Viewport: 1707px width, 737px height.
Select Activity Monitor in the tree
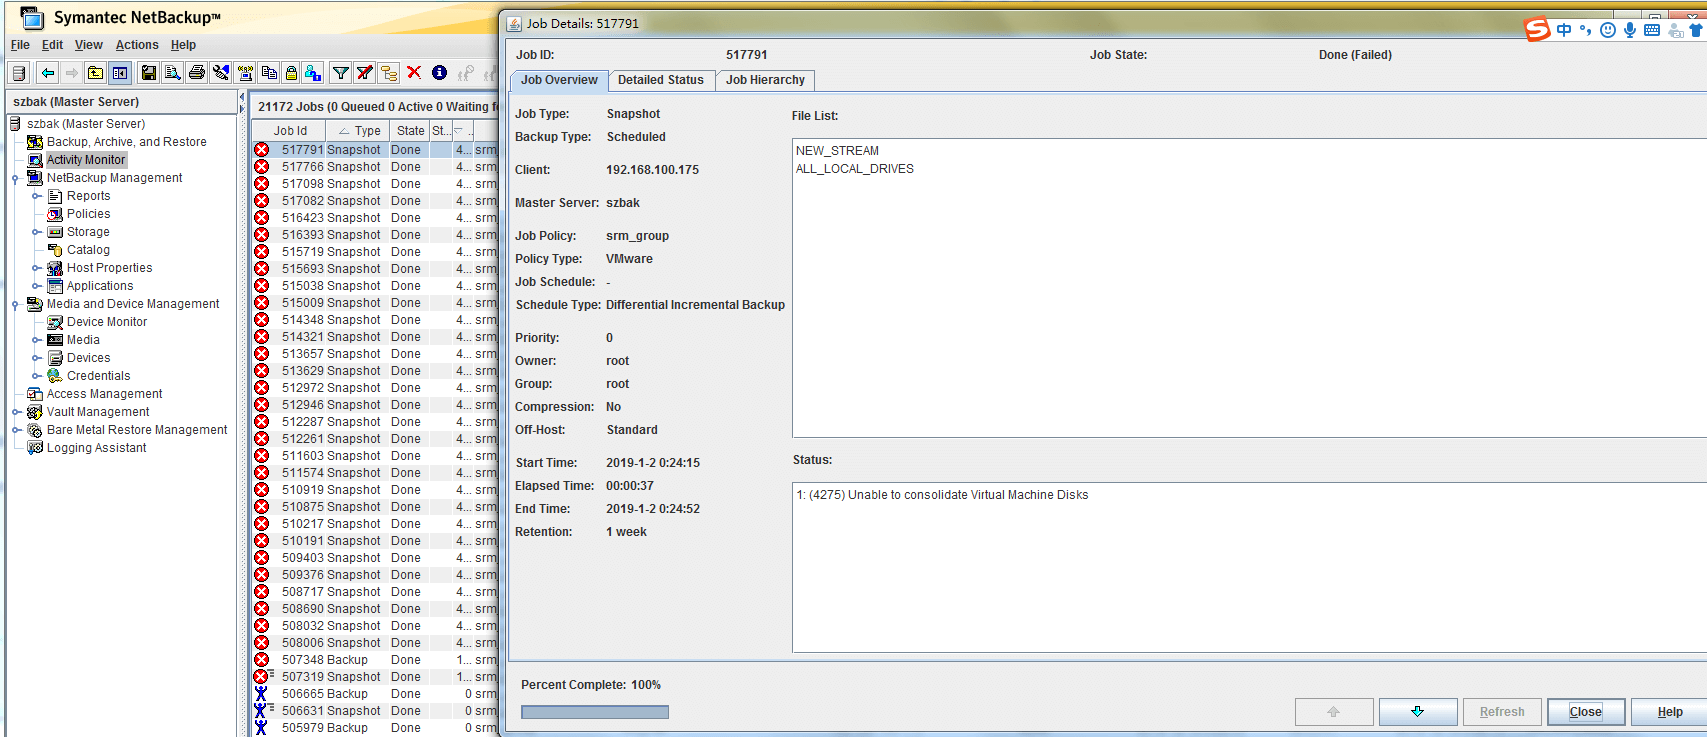click(86, 160)
